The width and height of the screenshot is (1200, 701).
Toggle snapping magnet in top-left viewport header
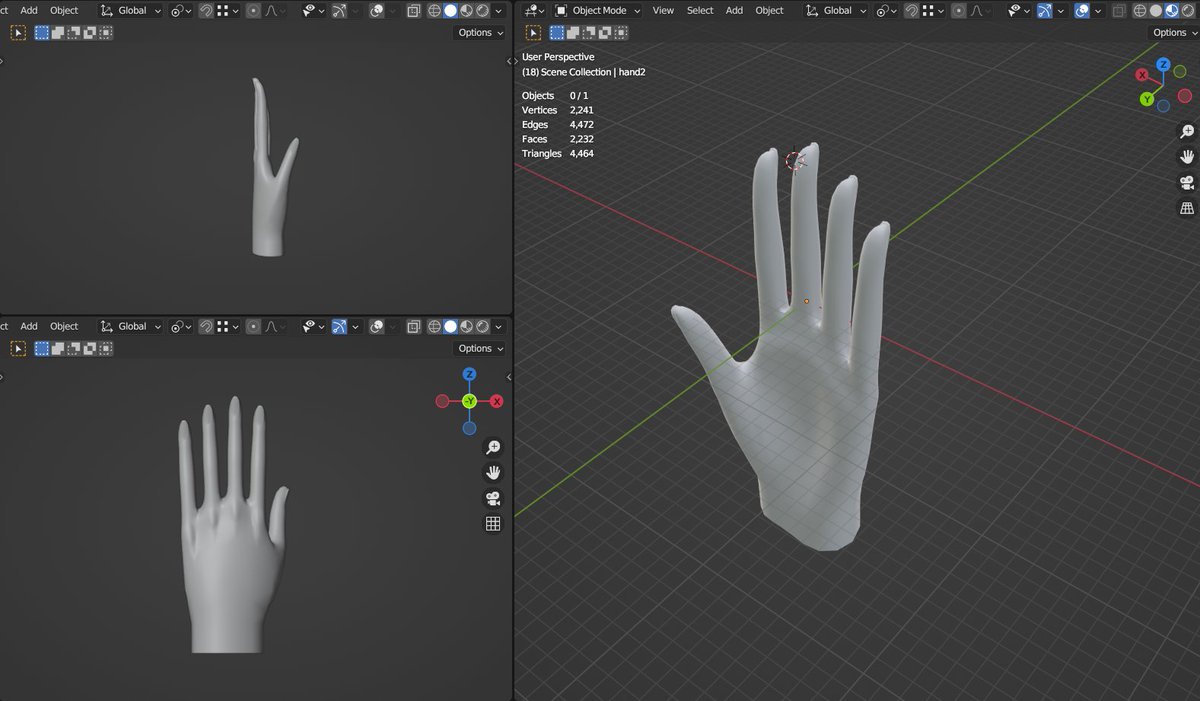click(x=206, y=10)
